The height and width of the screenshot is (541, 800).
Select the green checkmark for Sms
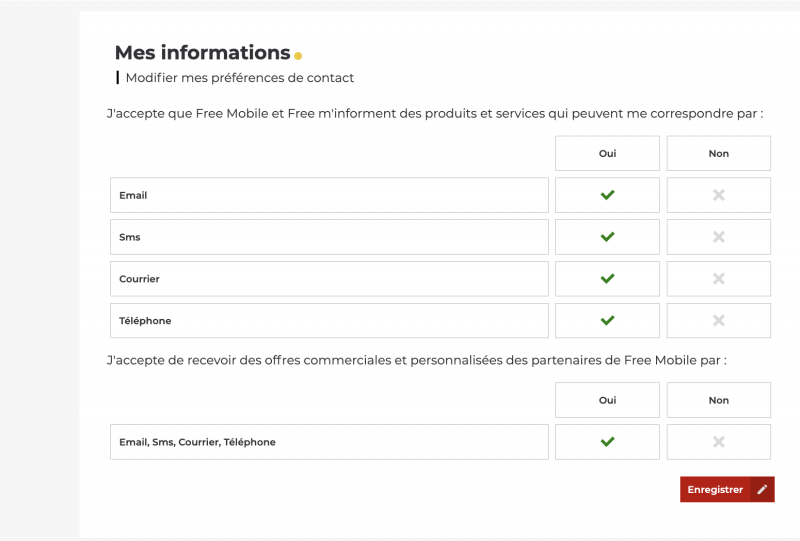(x=607, y=237)
